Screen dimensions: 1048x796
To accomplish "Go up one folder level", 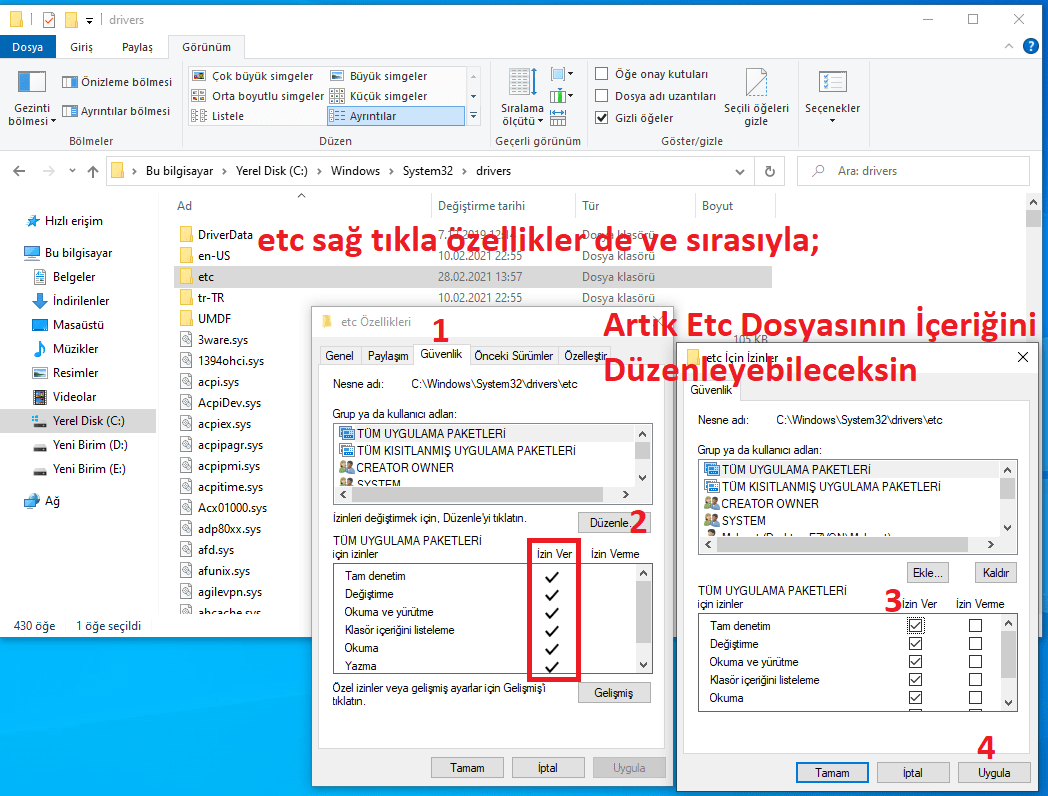I will tap(93, 171).
